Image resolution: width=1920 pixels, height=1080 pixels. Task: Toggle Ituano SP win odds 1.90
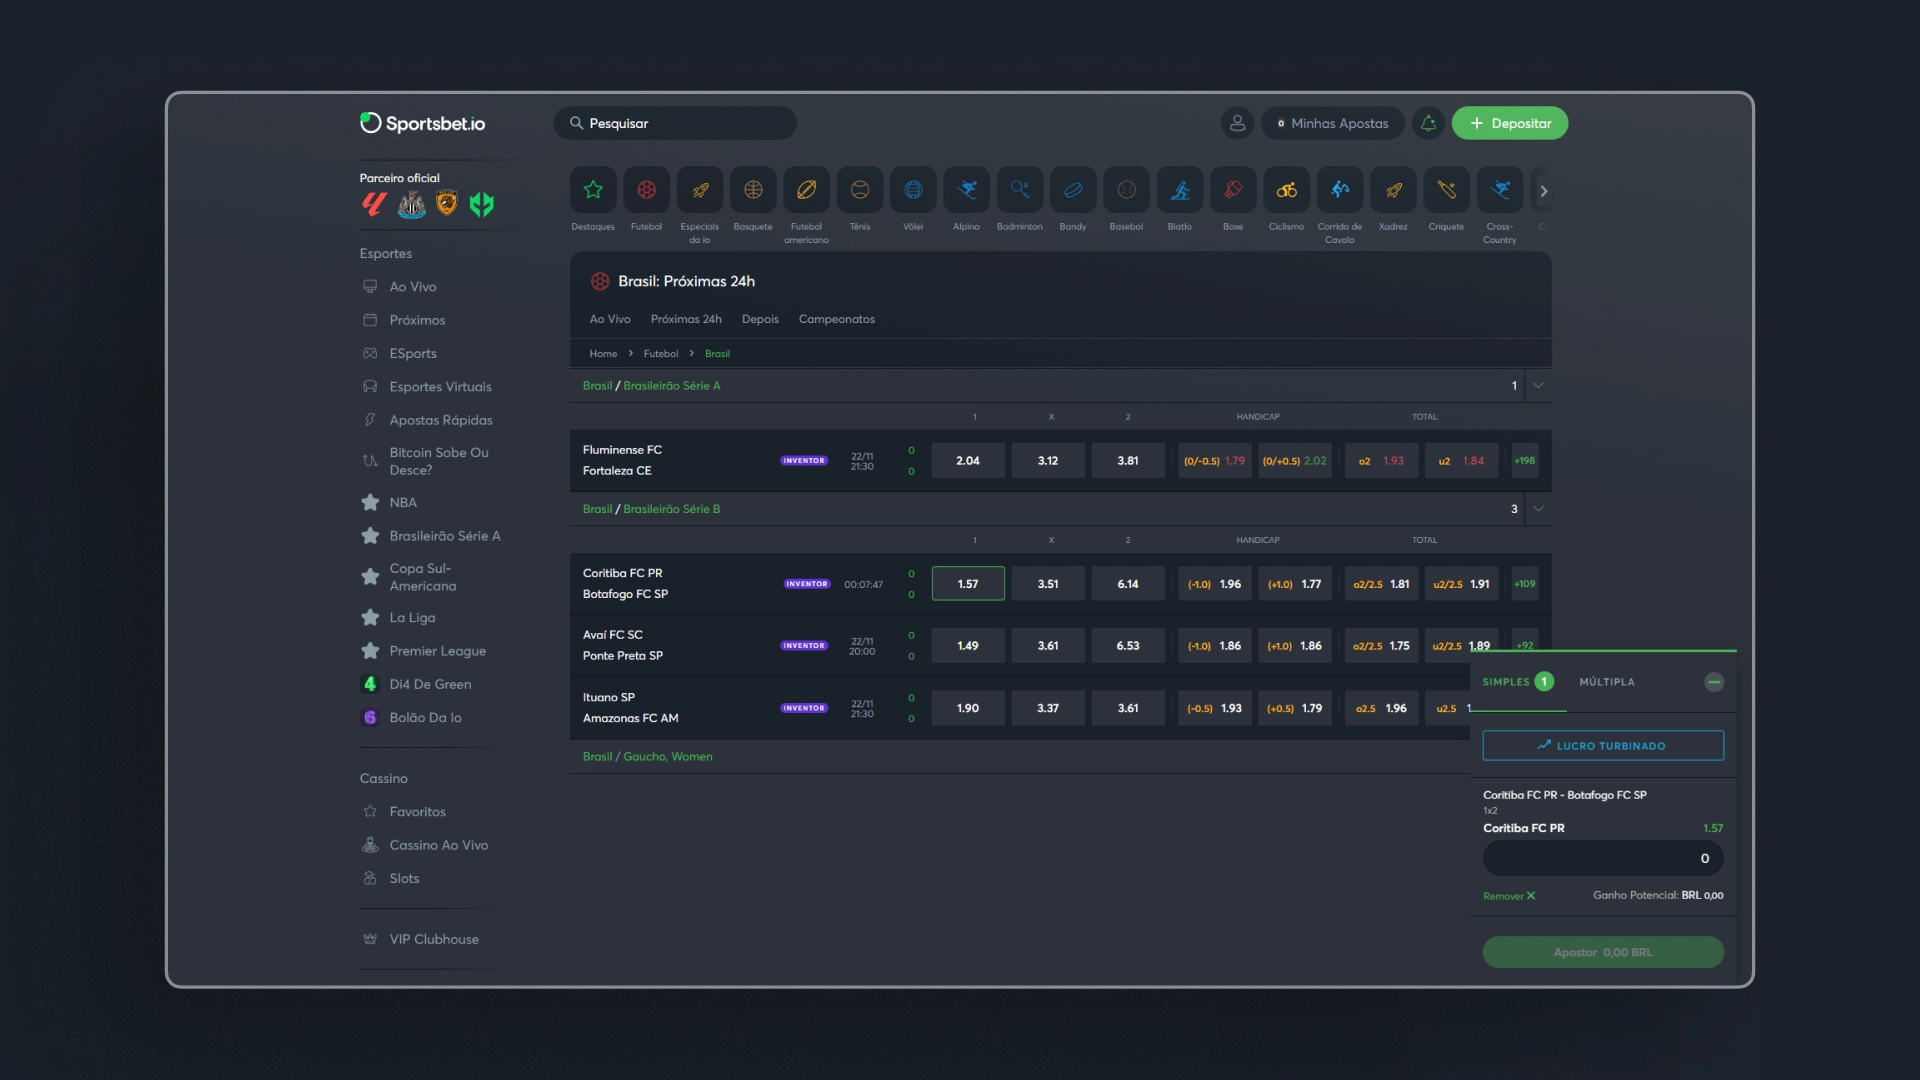pyautogui.click(x=968, y=708)
